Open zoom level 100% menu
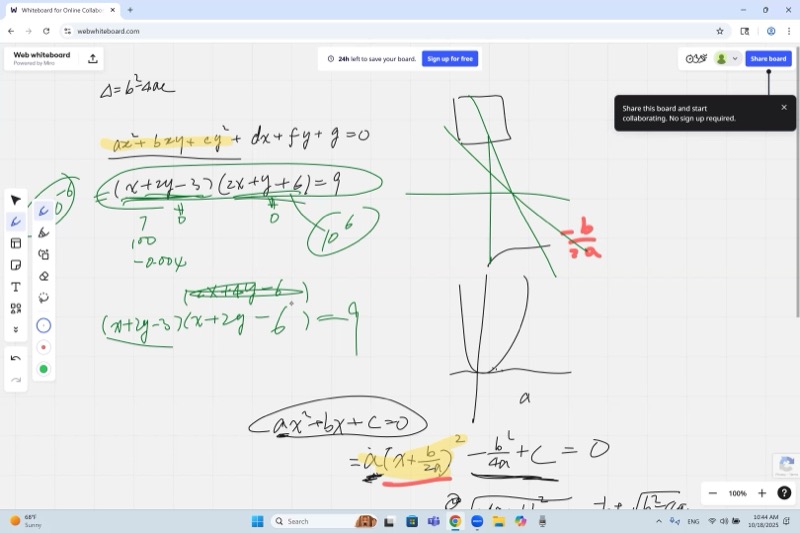 [x=737, y=493]
